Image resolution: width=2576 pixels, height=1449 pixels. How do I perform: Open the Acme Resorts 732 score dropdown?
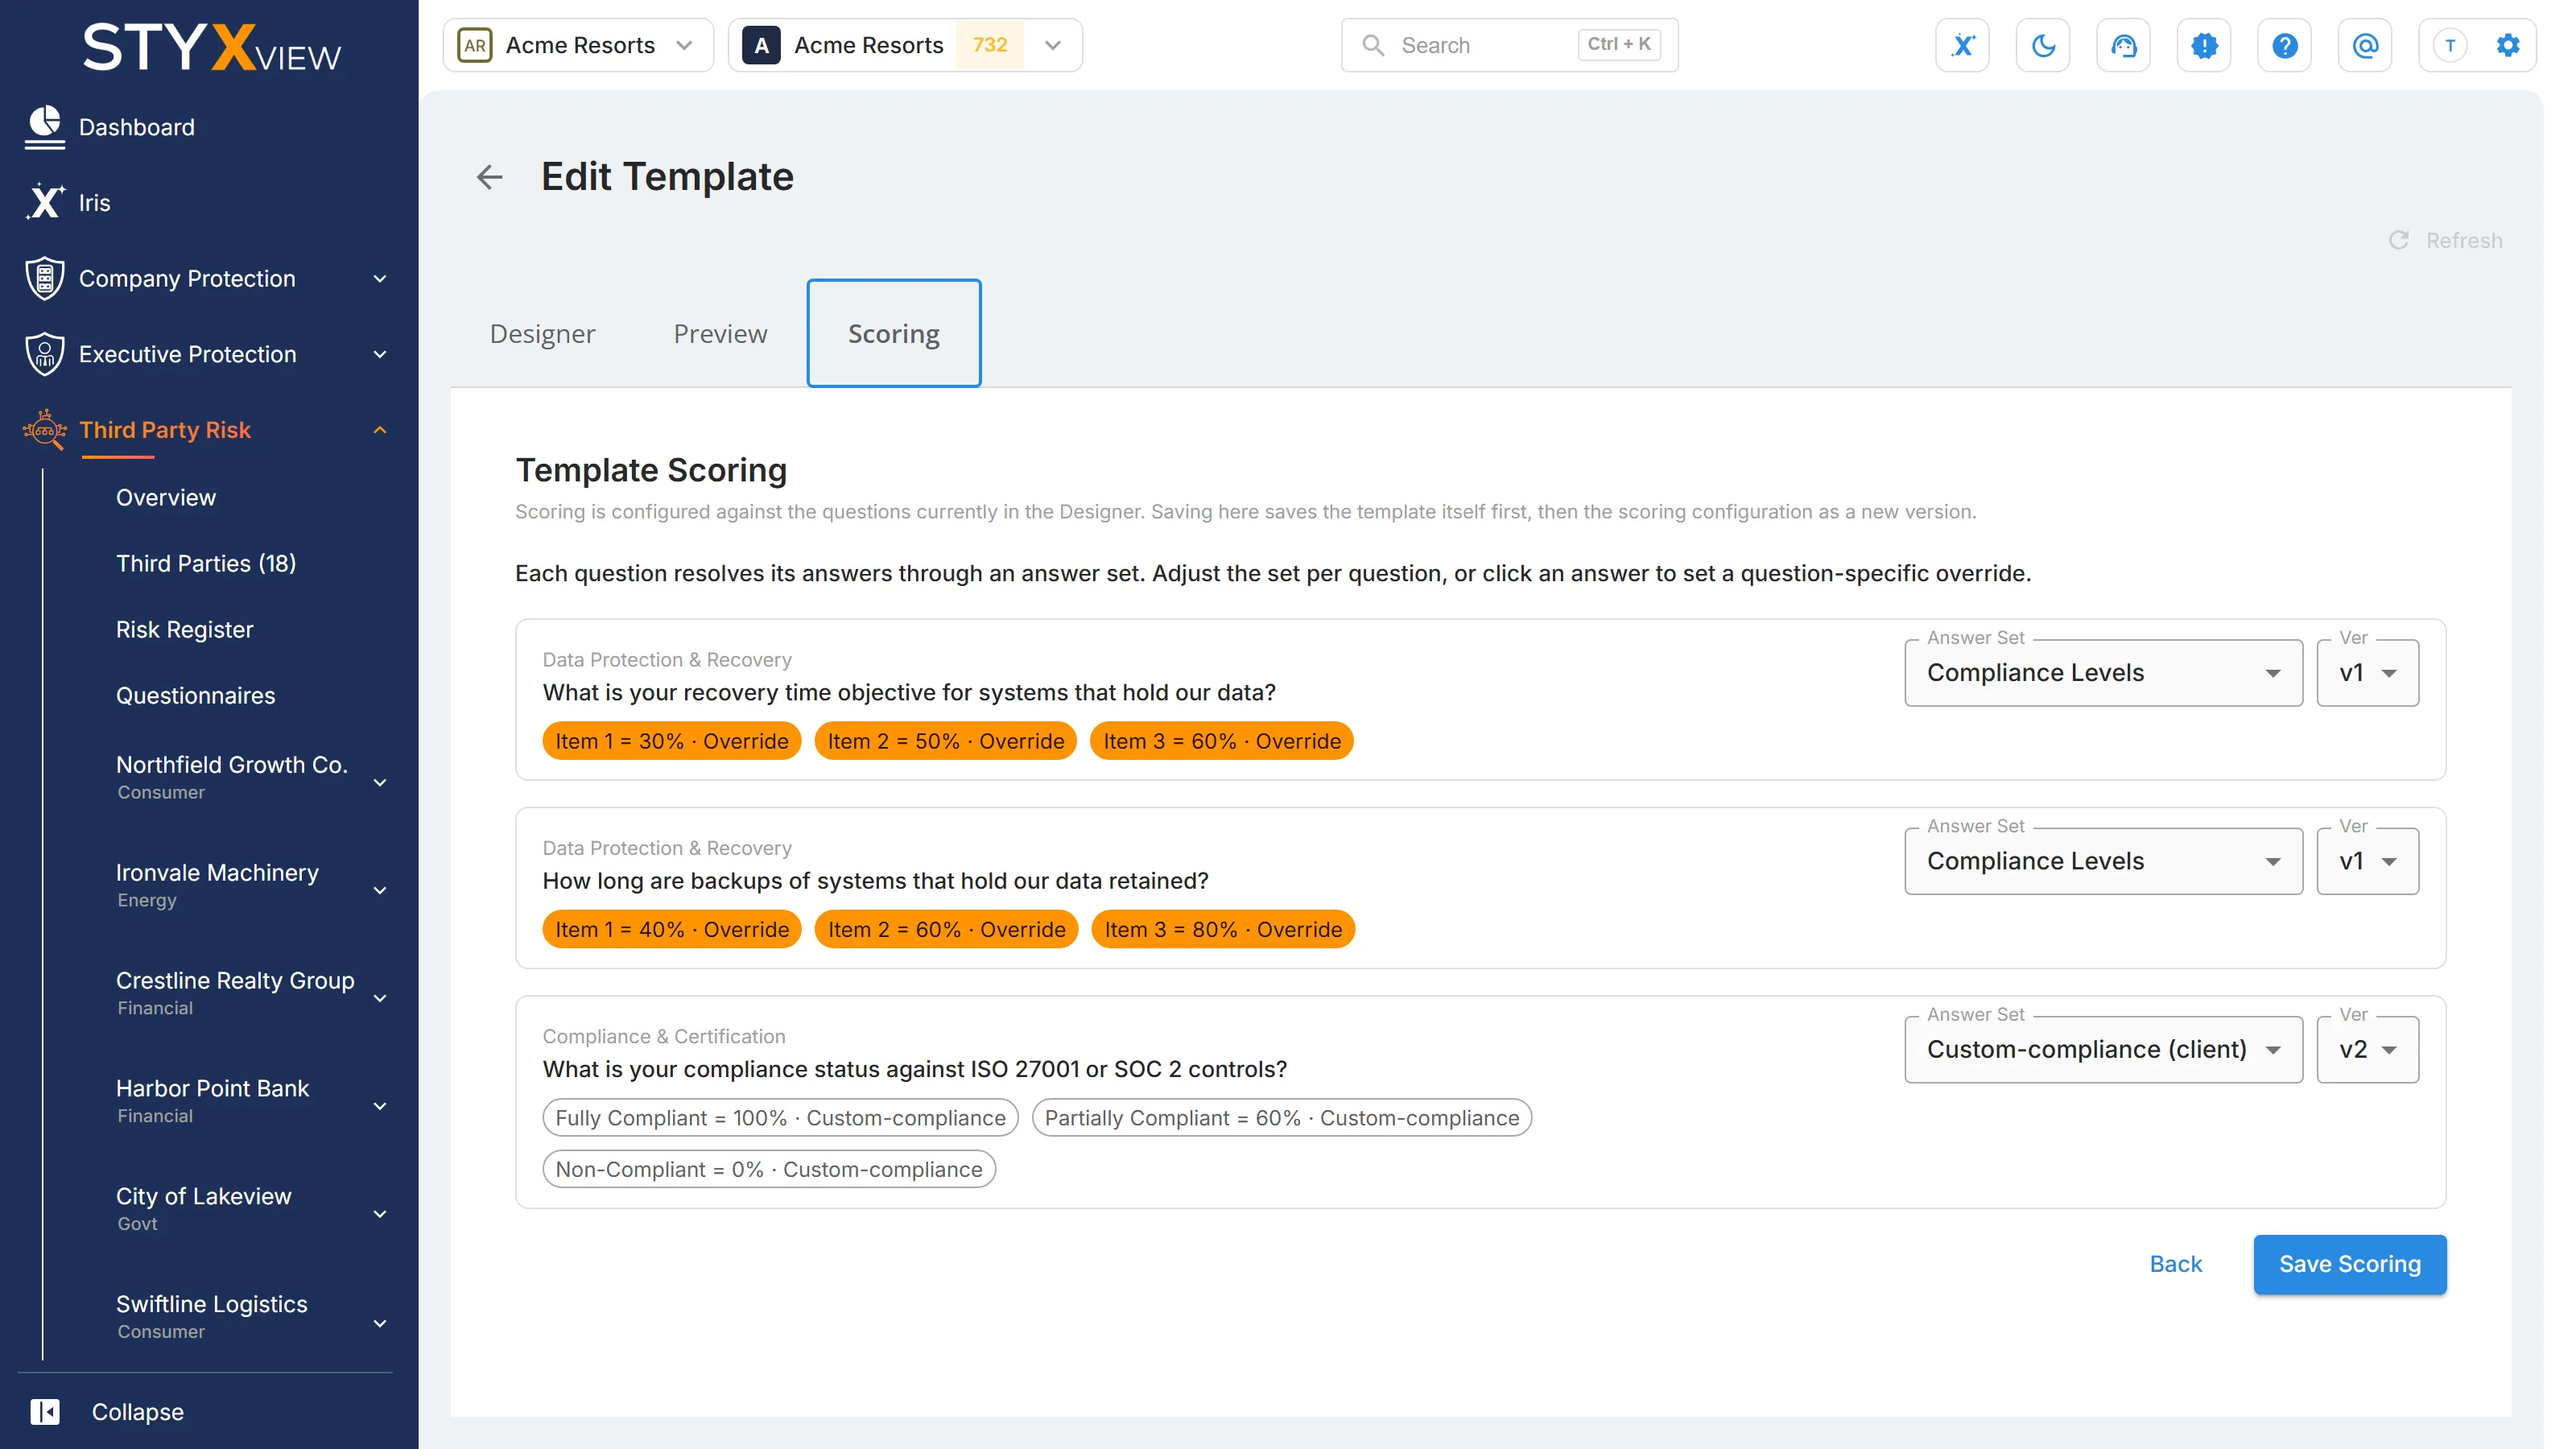click(x=905, y=45)
